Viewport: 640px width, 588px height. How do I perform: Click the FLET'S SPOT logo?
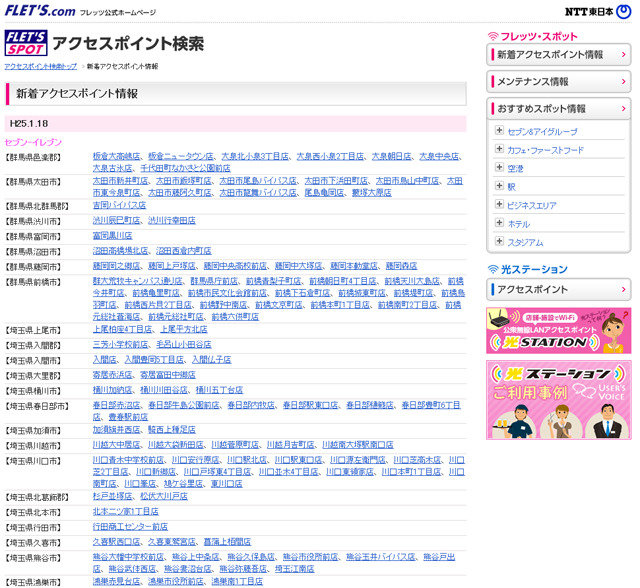[x=26, y=43]
